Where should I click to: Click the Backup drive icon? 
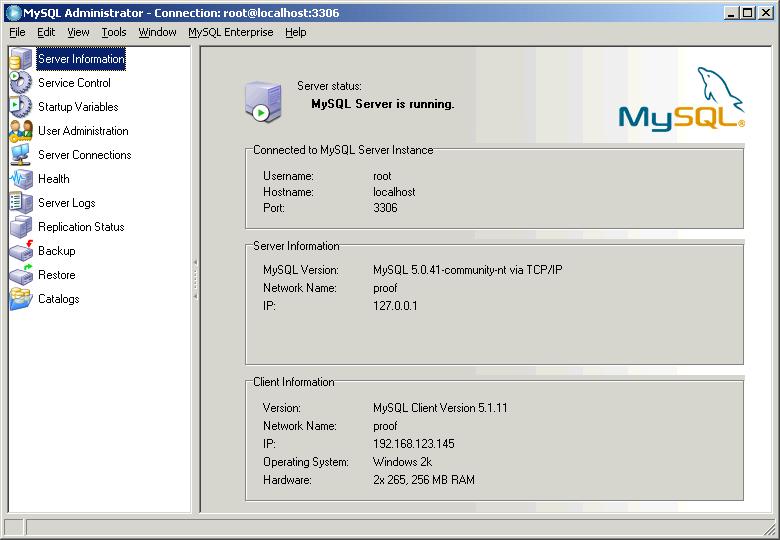(x=21, y=251)
